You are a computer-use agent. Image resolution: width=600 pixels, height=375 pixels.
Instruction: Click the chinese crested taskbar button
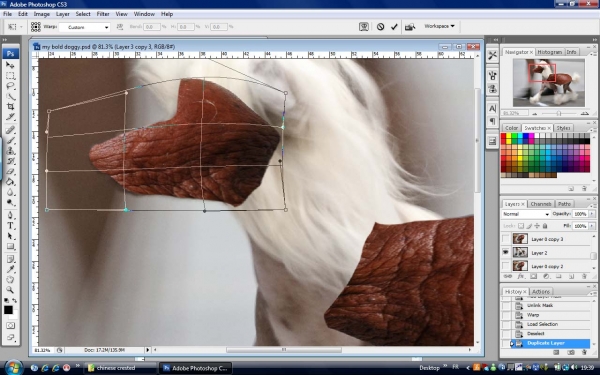pyautogui.click(x=120, y=368)
